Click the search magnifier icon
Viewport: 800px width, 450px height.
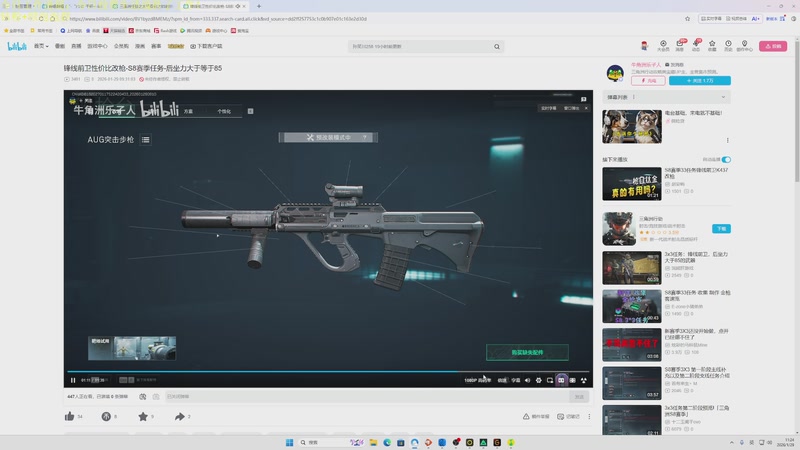click(497, 46)
